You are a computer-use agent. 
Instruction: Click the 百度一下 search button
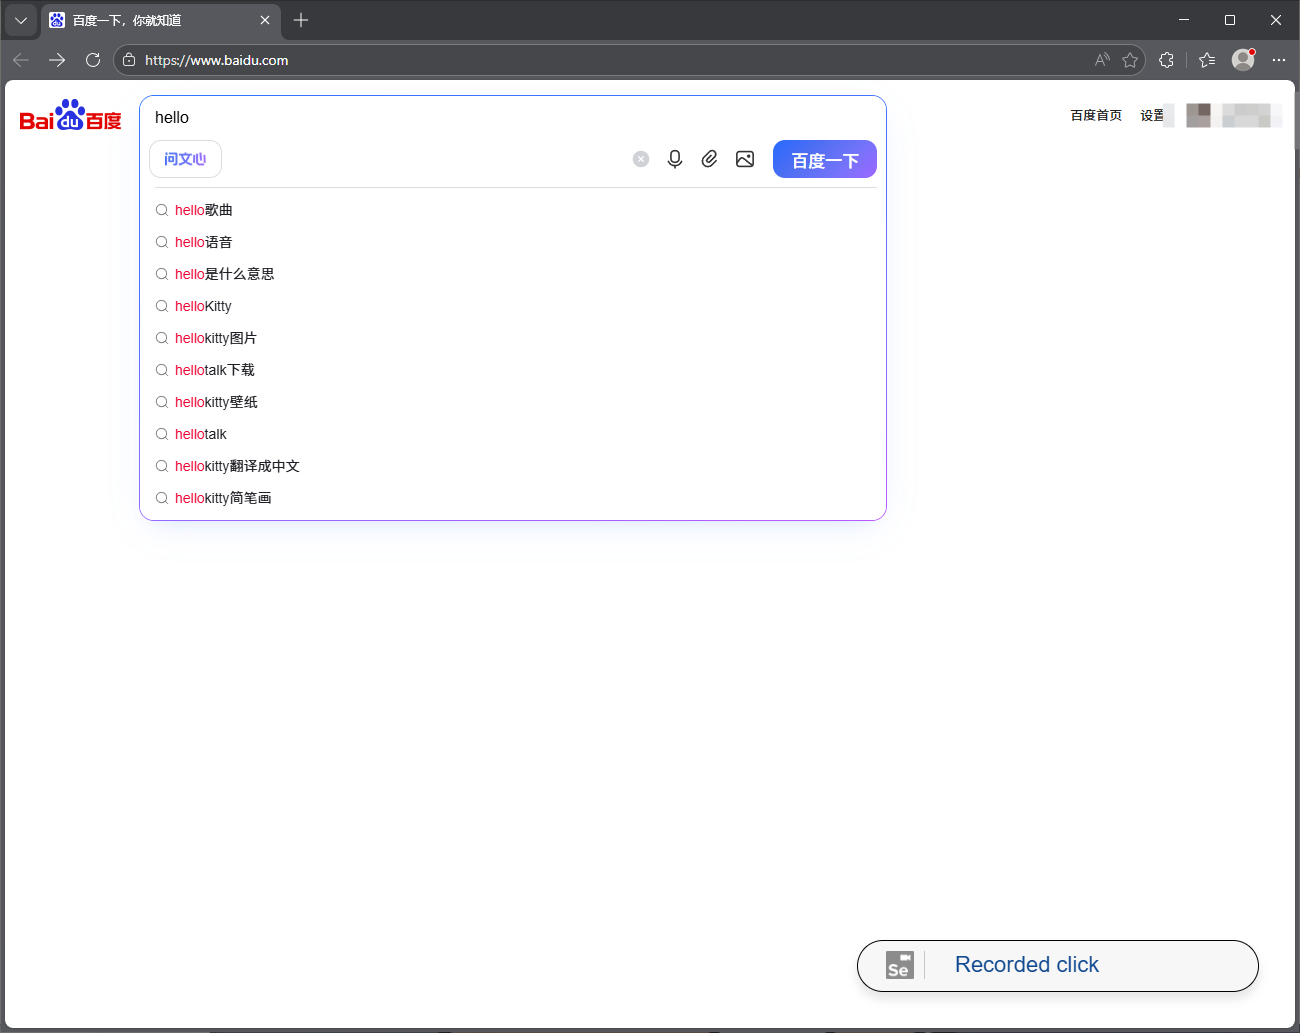tap(825, 159)
